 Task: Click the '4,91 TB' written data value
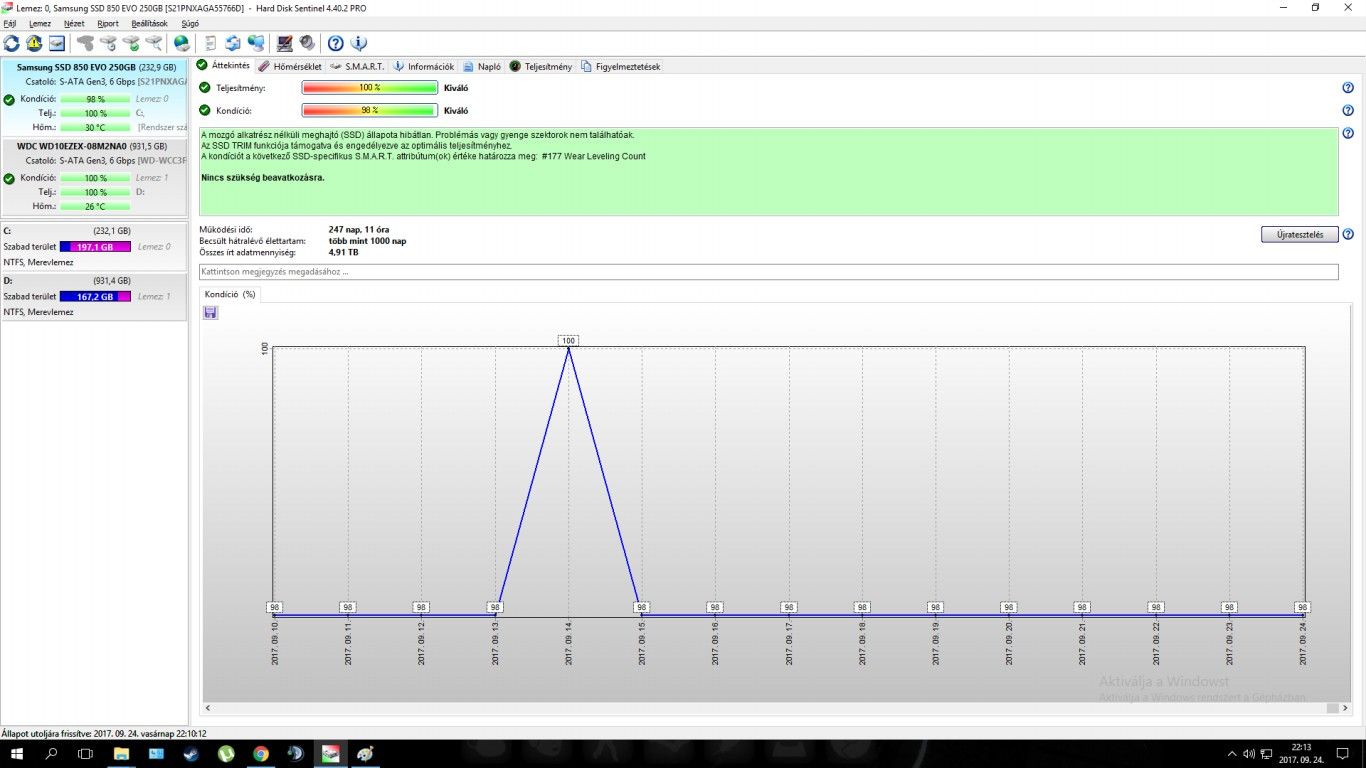pyautogui.click(x=343, y=252)
